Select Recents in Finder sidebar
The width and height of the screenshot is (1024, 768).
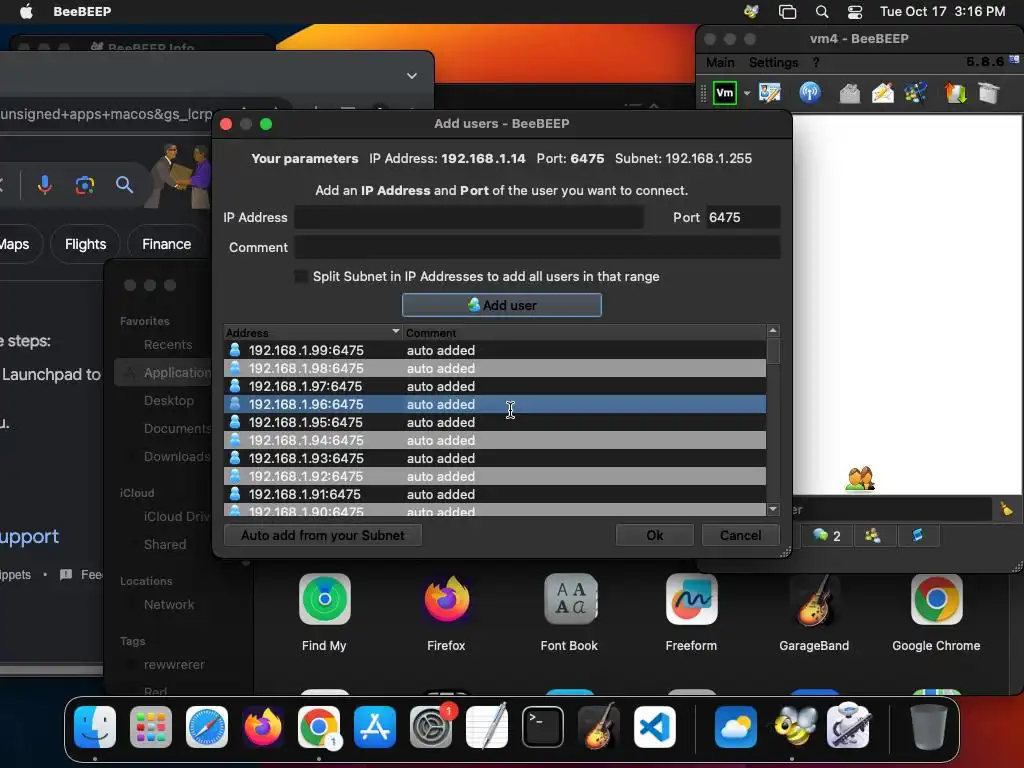(168, 345)
